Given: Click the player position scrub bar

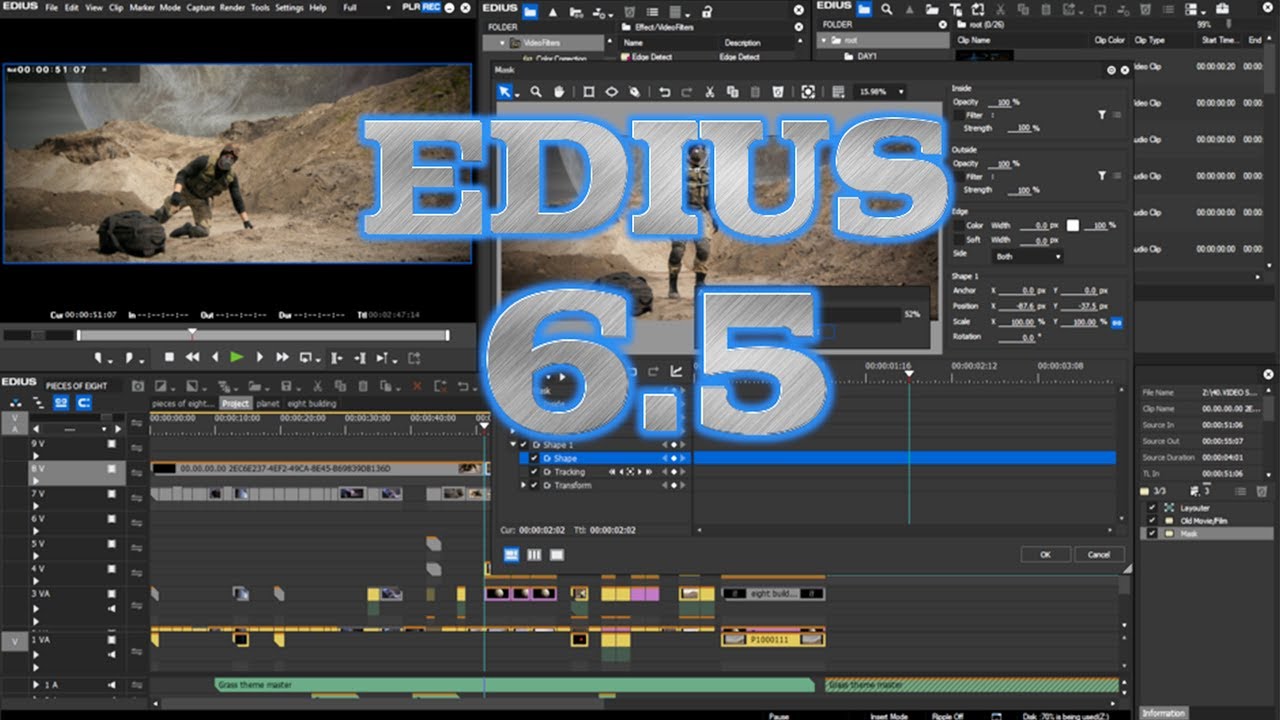Looking at the screenshot, I should point(263,336).
